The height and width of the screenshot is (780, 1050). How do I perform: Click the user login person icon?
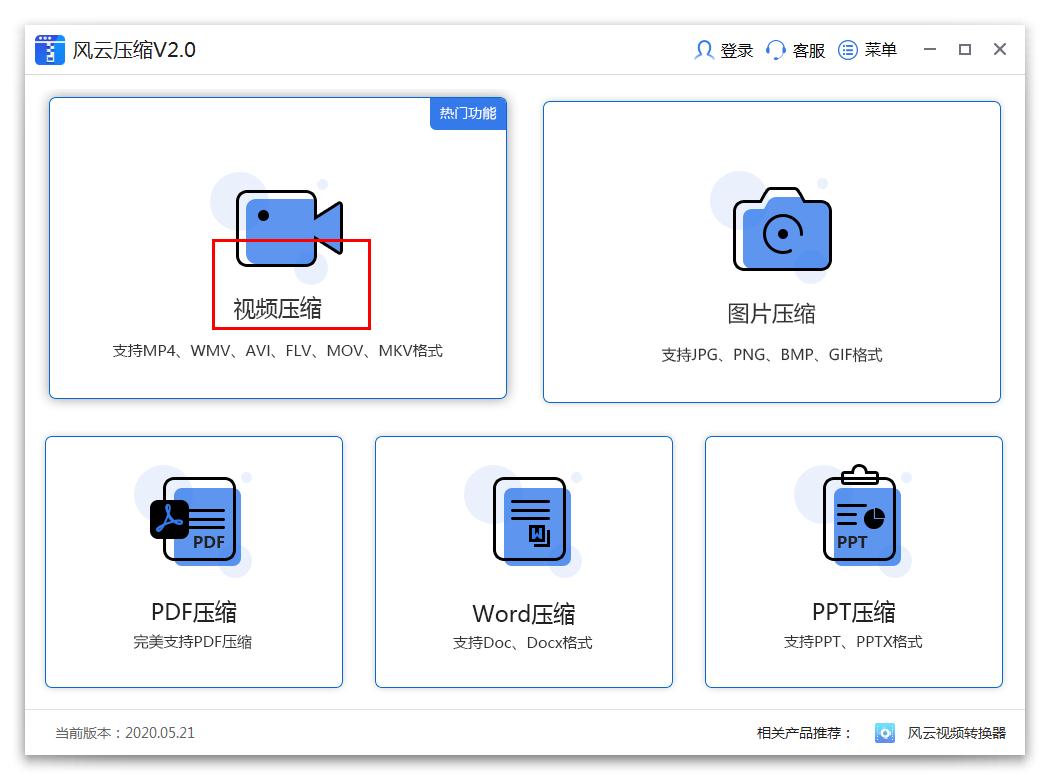(x=704, y=50)
